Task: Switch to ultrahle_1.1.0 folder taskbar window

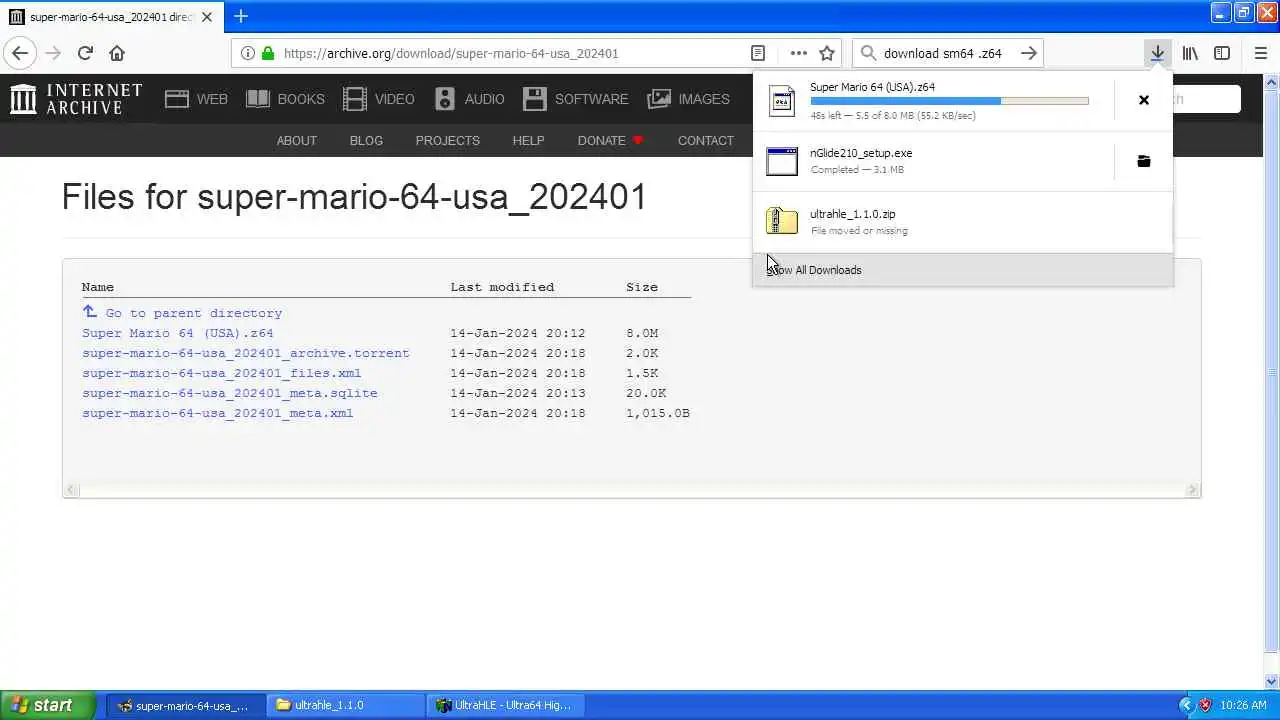Action: pyautogui.click(x=345, y=705)
